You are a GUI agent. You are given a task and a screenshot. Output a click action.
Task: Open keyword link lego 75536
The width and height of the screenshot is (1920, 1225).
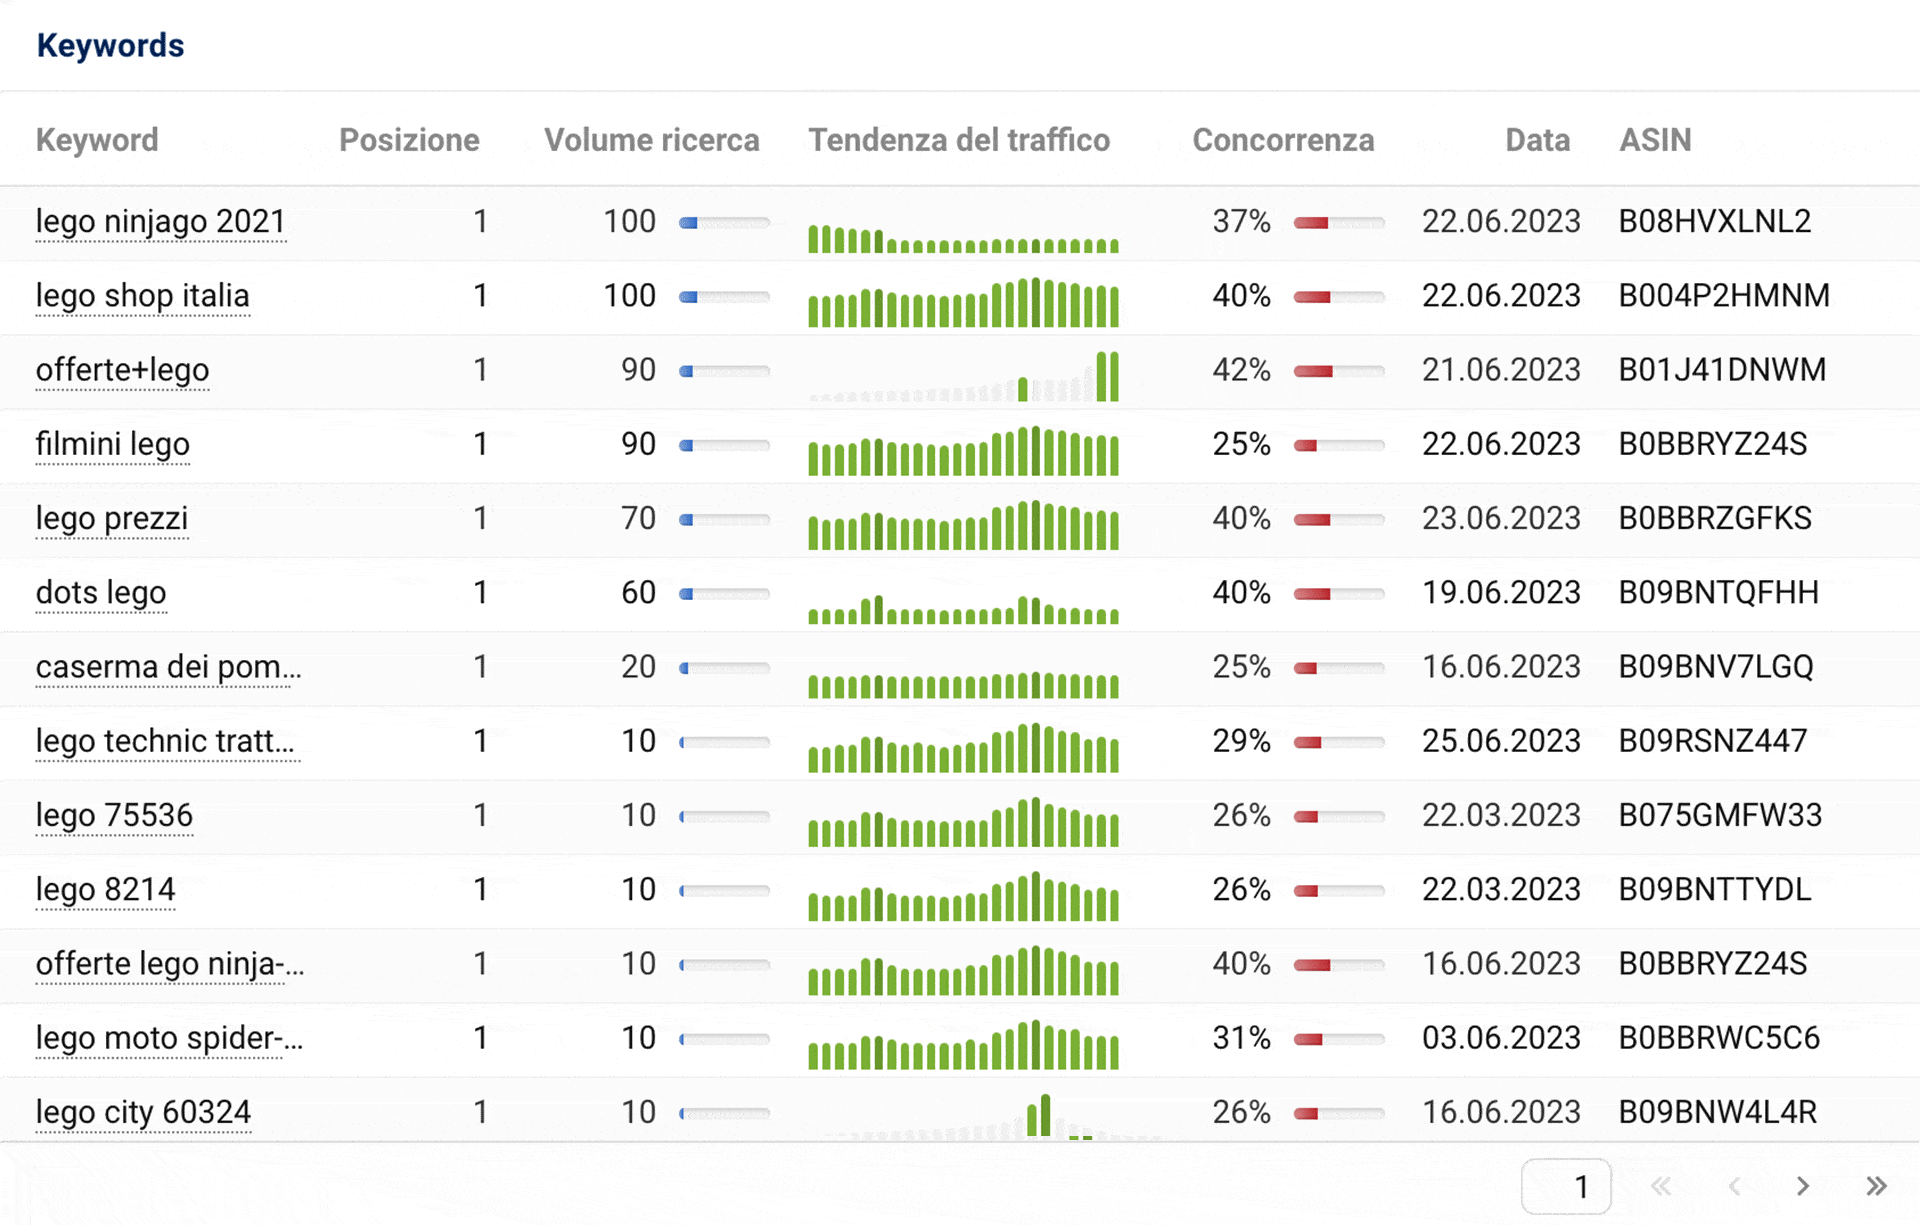(x=114, y=815)
